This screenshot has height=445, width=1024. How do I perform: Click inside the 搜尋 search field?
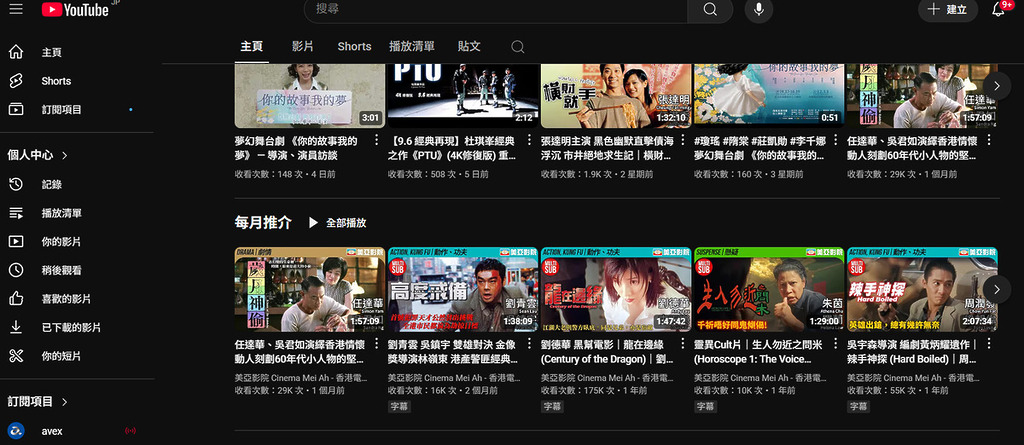point(496,9)
